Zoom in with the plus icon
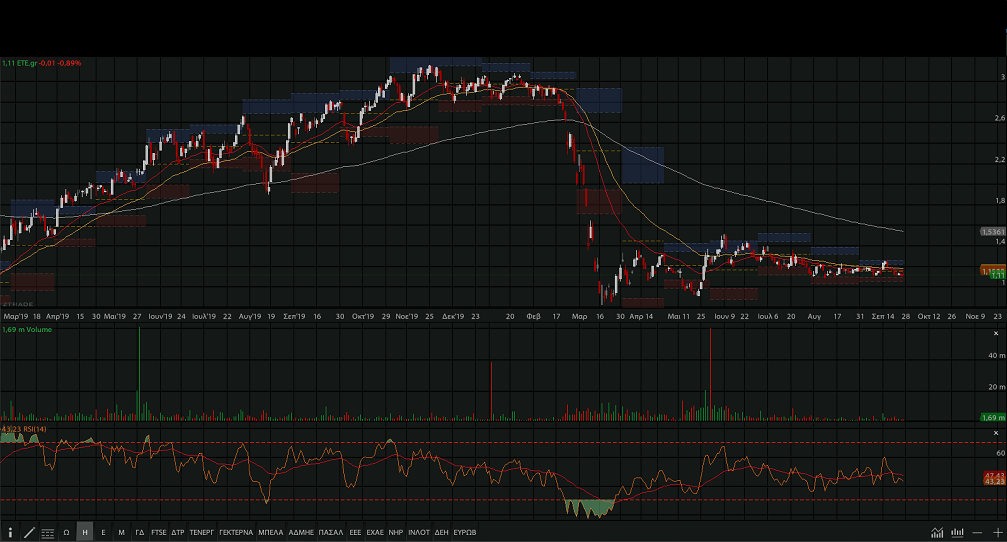Screen dimensions: 1007x542 pos(996,532)
